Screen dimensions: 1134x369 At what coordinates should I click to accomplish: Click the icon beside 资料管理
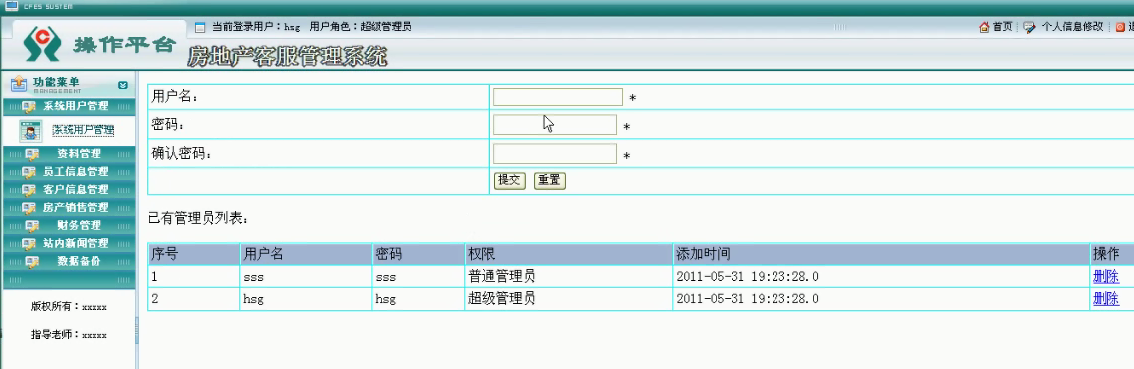click(x=32, y=154)
